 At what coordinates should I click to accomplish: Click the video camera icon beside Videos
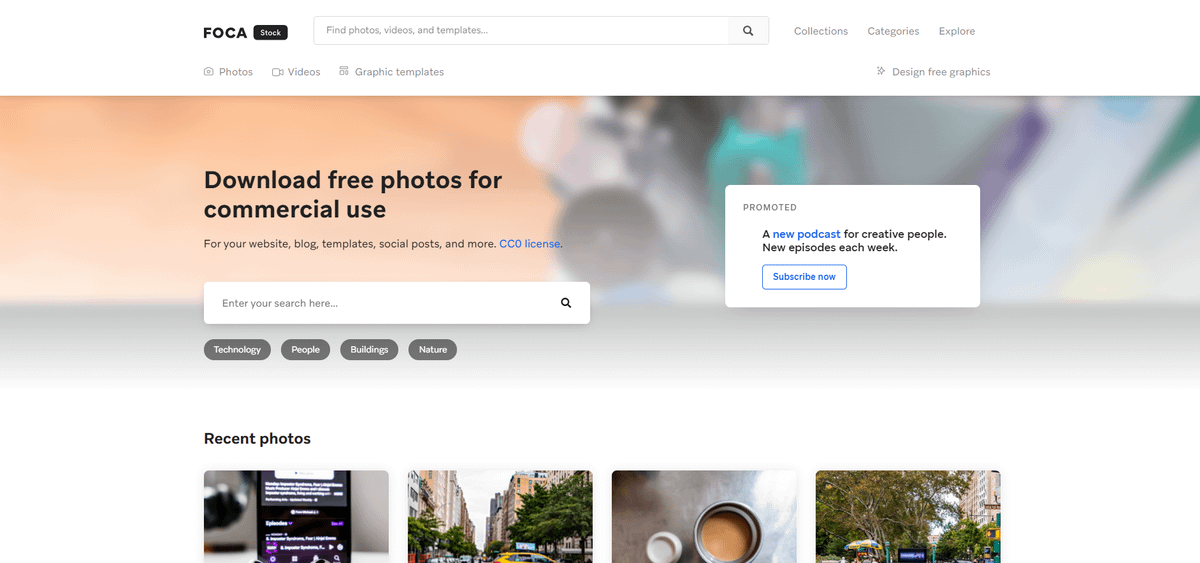point(278,72)
